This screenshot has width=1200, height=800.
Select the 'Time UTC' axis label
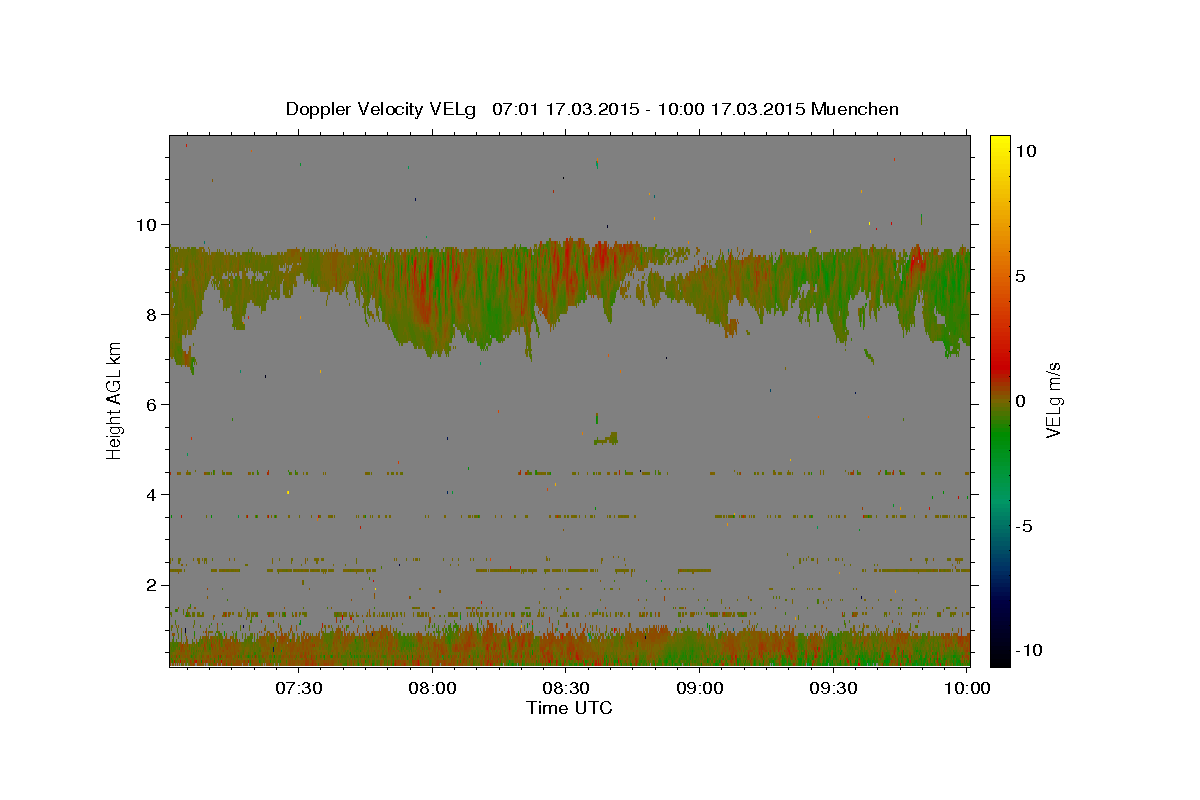(569, 708)
